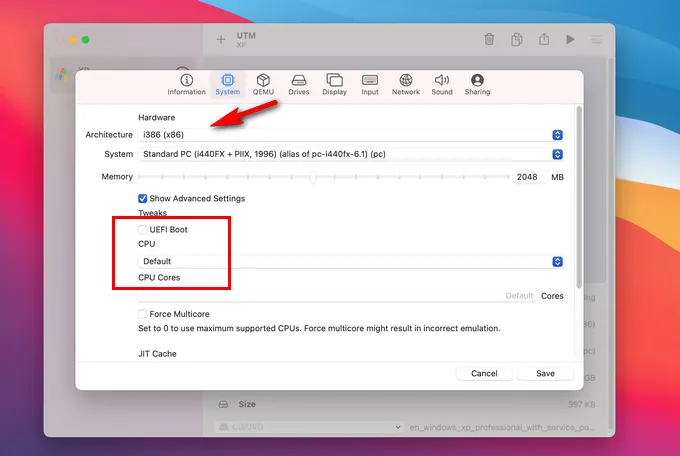Cancel the settings dialog
This screenshot has height=456, width=680.
tap(484, 374)
